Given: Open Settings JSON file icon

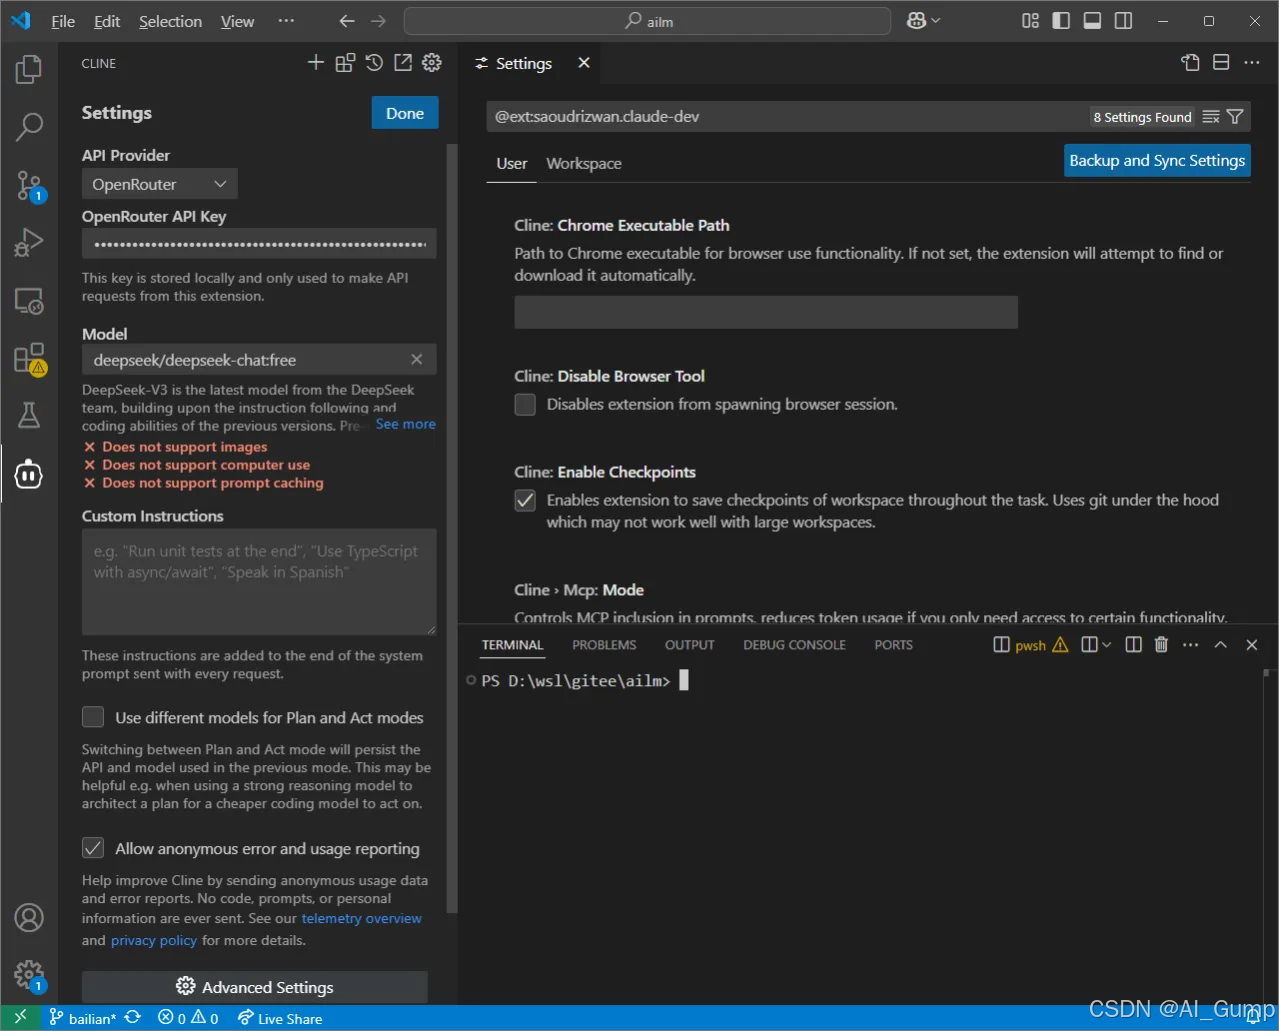Looking at the screenshot, I should point(1190,63).
